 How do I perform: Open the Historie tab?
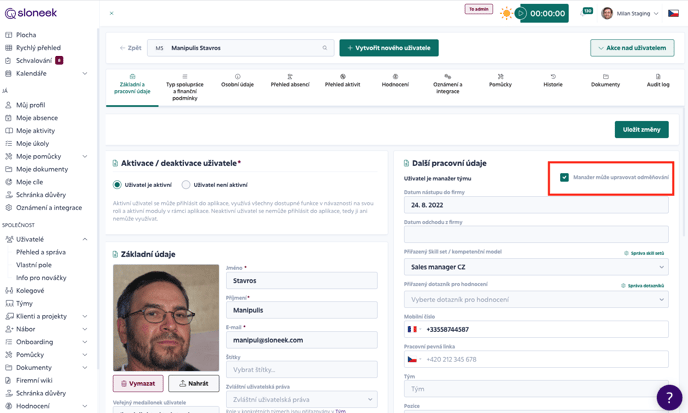pyautogui.click(x=553, y=80)
